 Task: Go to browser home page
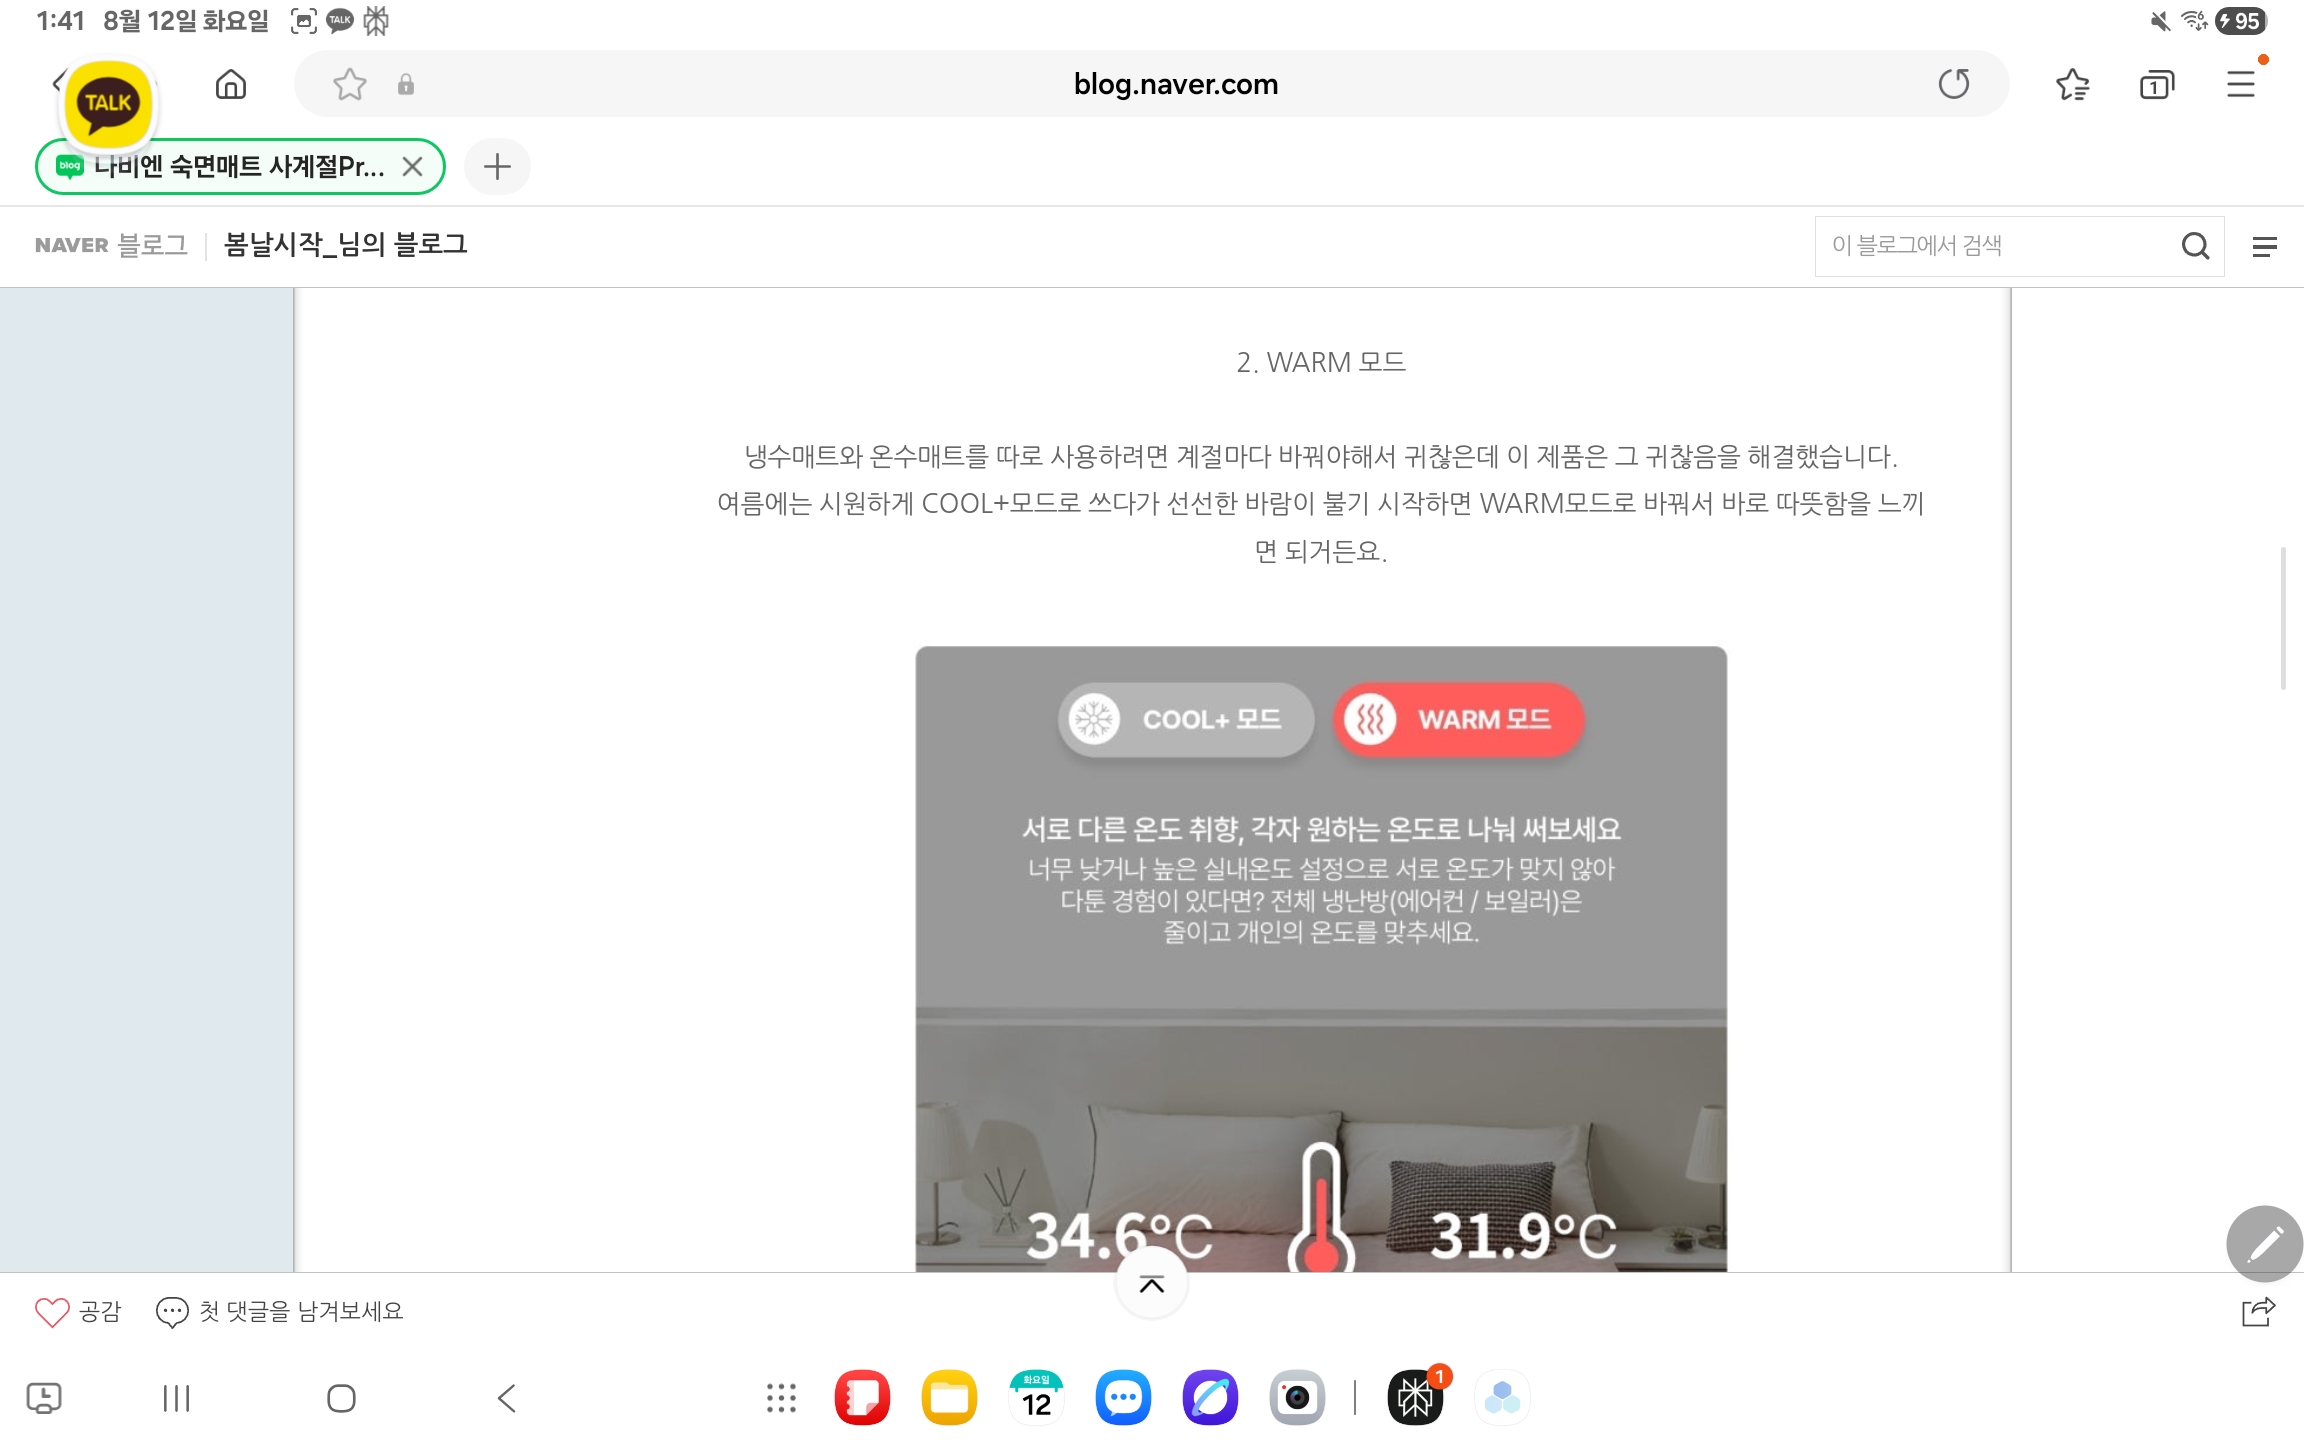tap(231, 84)
